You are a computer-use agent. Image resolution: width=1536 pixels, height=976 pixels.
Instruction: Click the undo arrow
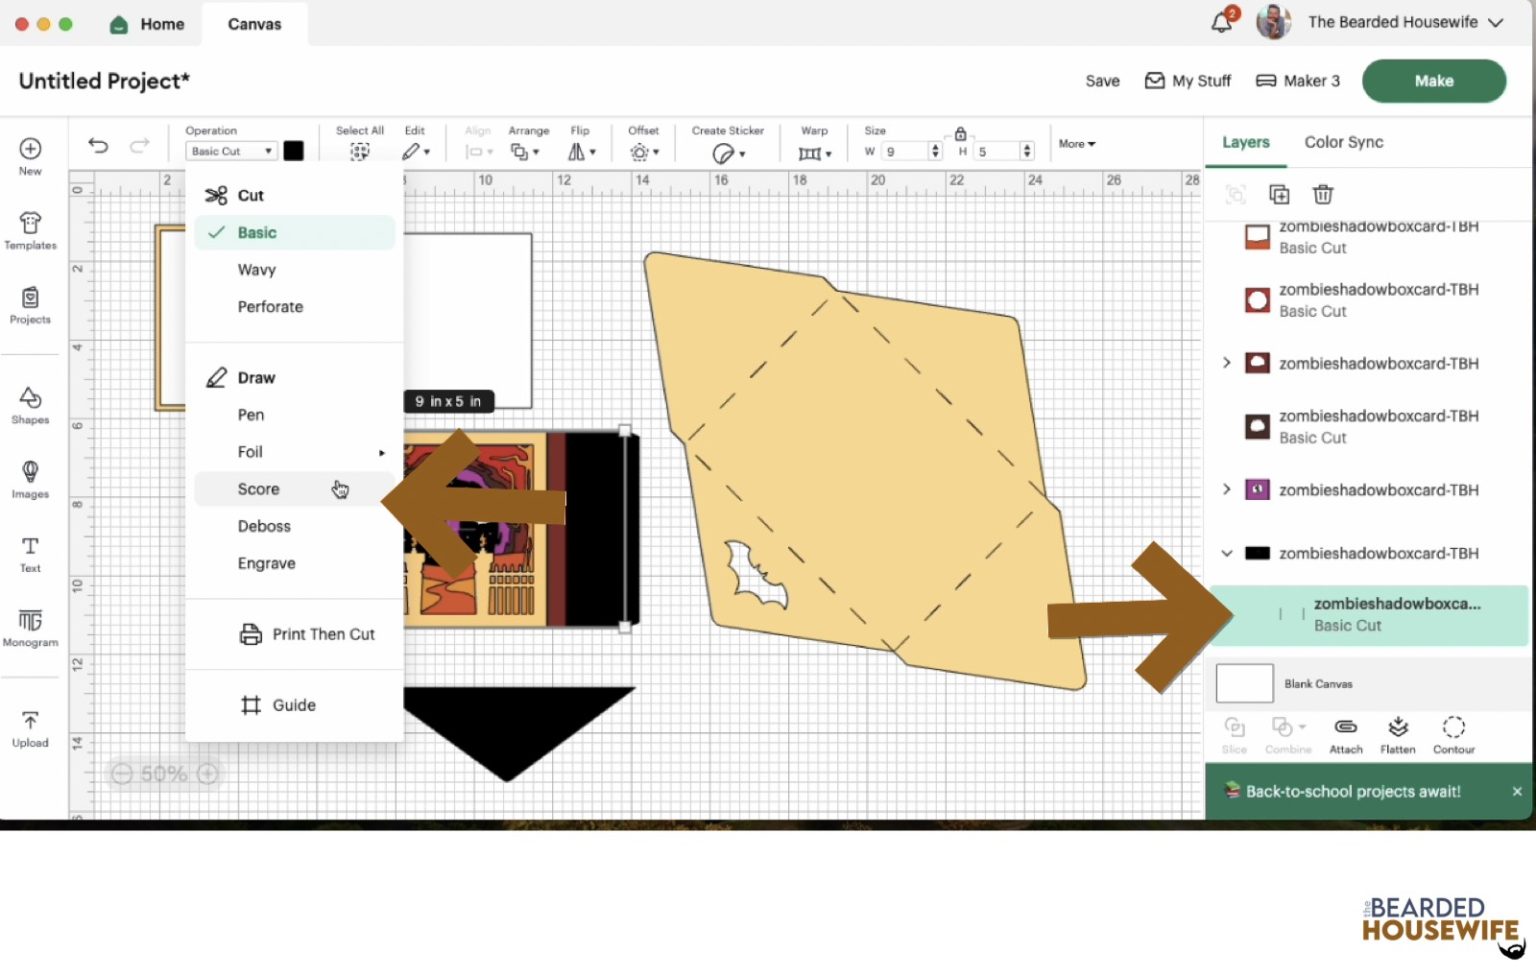click(98, 146)
